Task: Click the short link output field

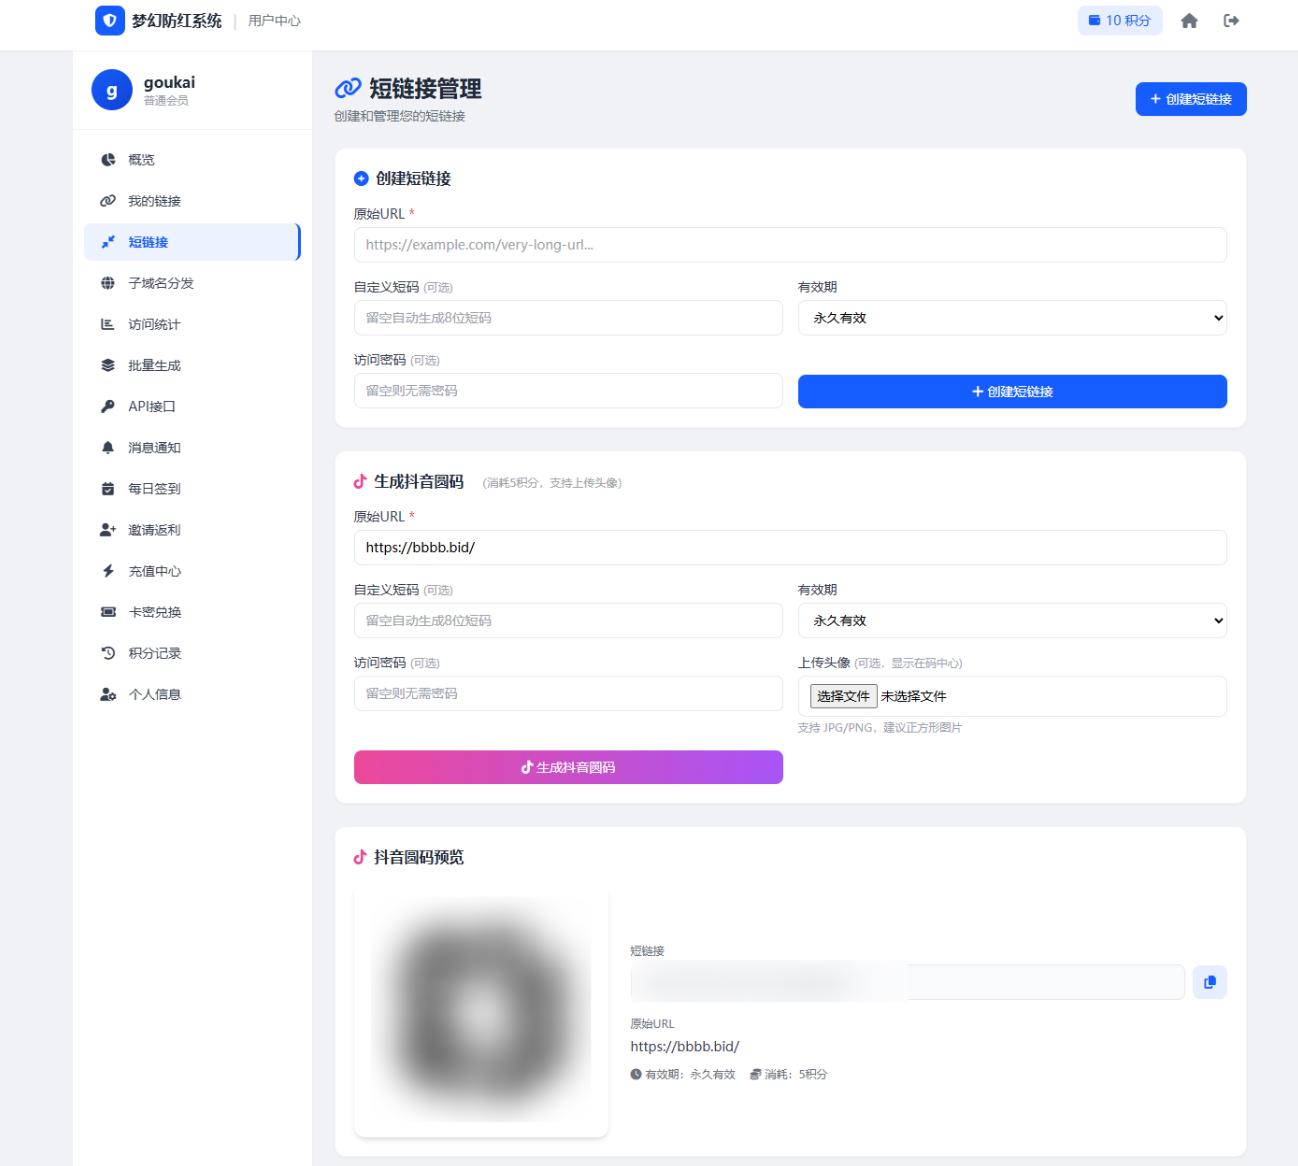Action: (907, 982)
